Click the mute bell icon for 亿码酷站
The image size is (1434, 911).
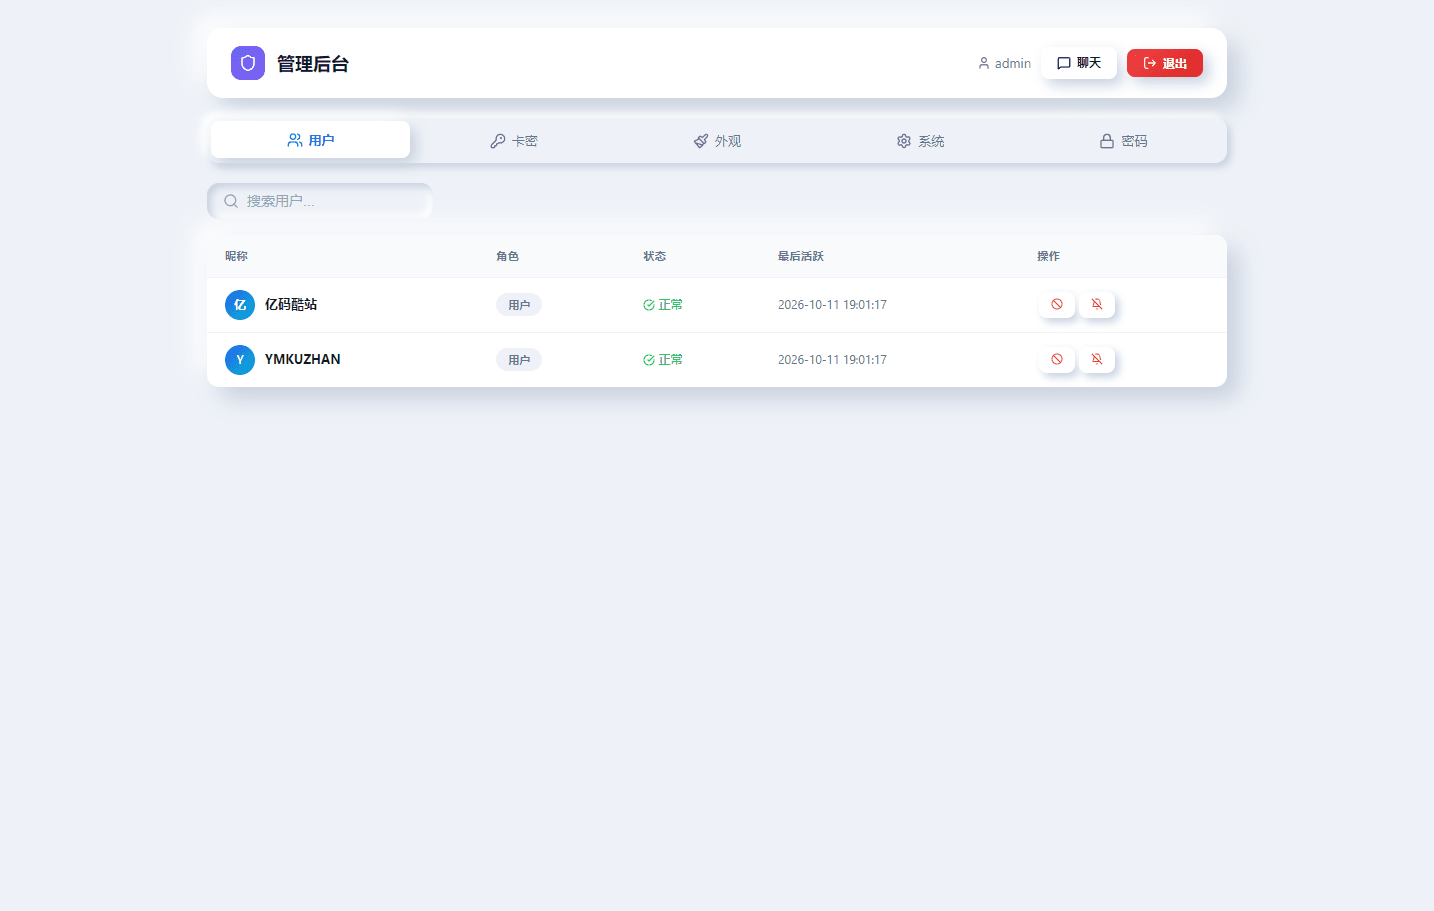tap(1097, 304)
